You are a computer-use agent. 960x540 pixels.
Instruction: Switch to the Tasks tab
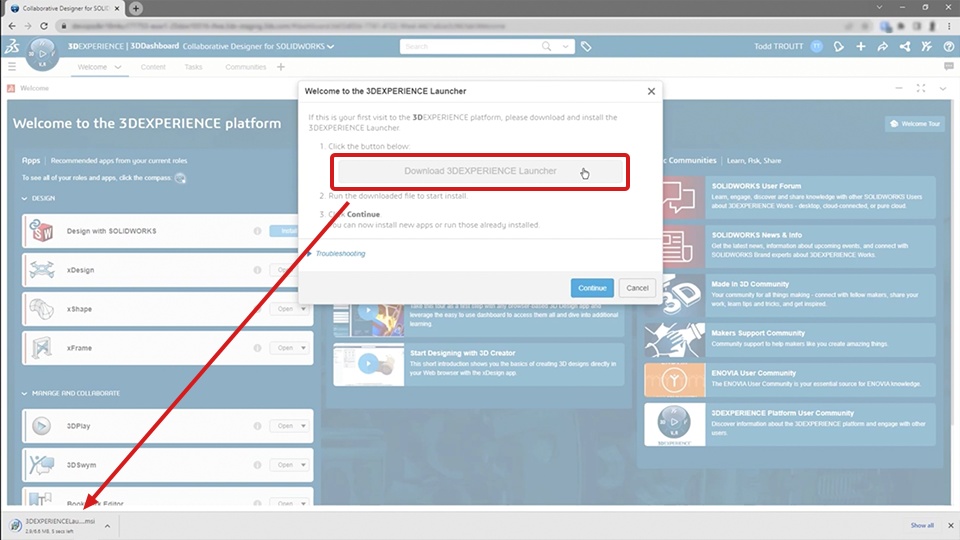(x=193, y=67)
